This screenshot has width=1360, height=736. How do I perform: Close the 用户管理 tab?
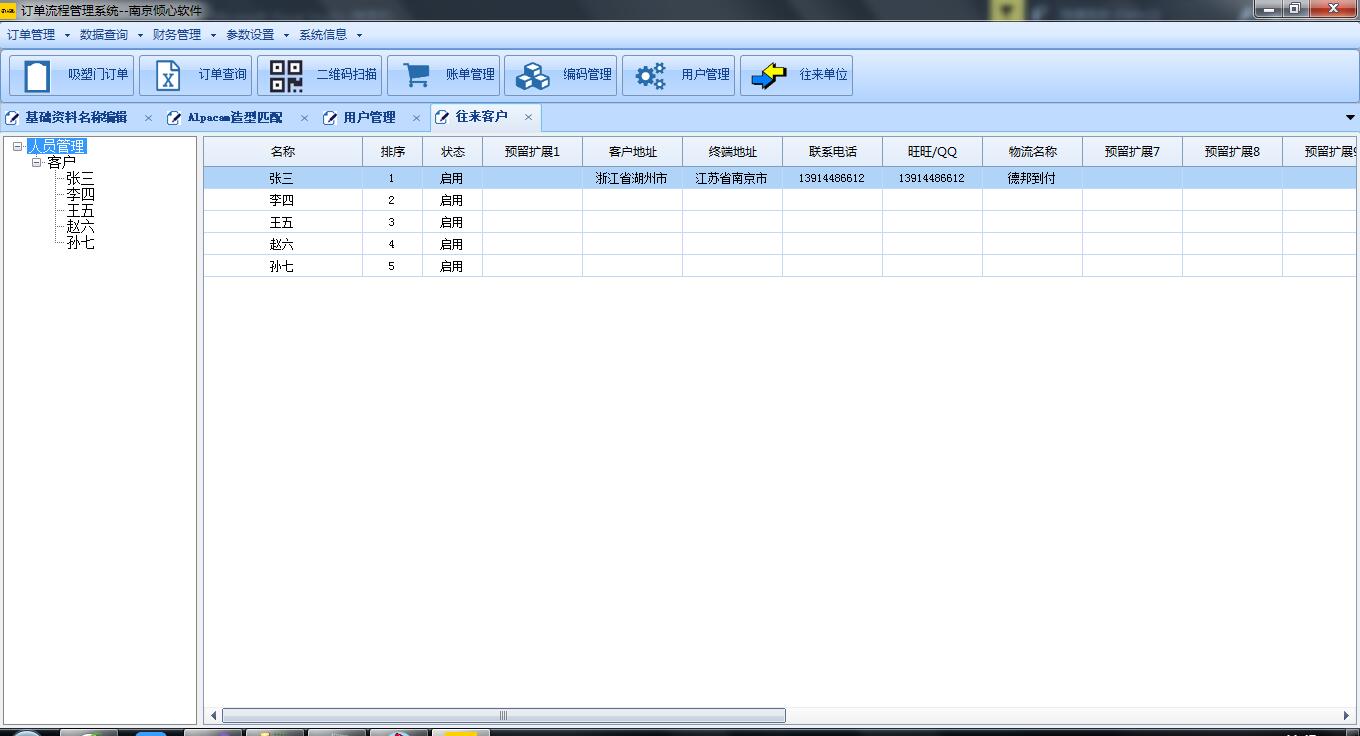(x=416, y=118)
